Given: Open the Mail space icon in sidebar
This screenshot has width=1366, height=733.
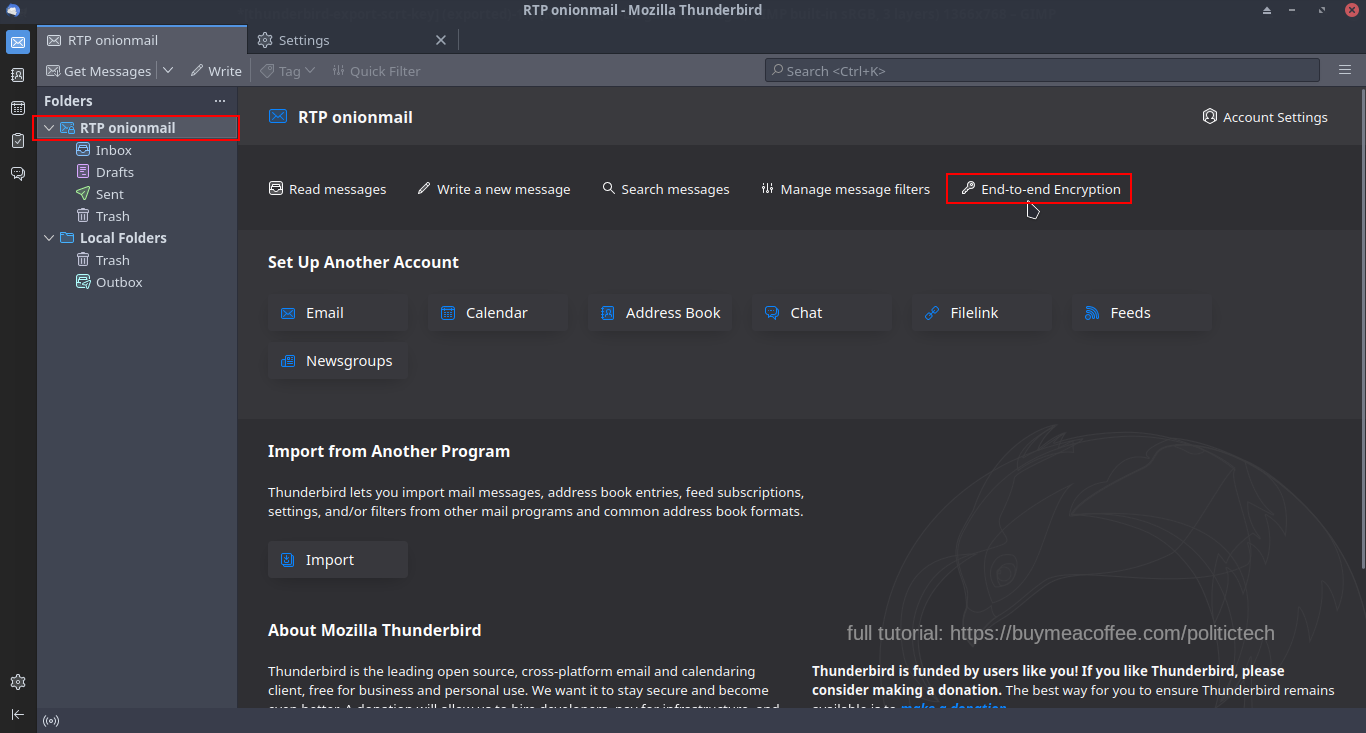Looking at the screenshot, I should click(x=18, y=42).
